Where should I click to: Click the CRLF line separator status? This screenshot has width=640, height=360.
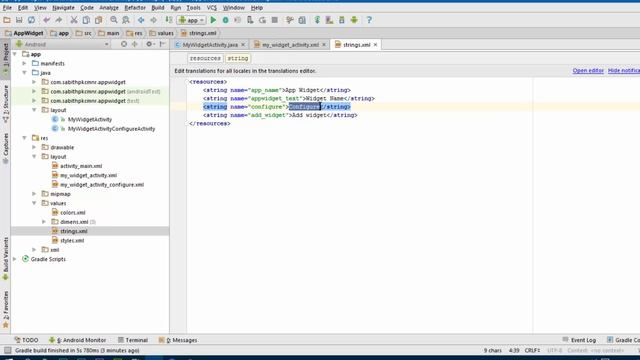pos(532,351)
